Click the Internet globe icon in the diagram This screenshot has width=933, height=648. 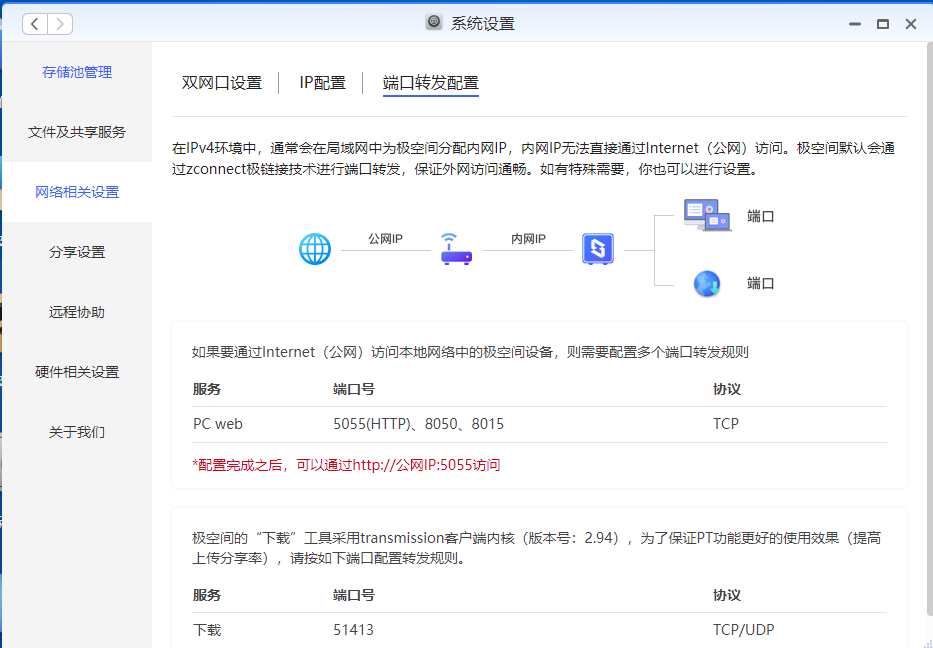coord(315,249)
